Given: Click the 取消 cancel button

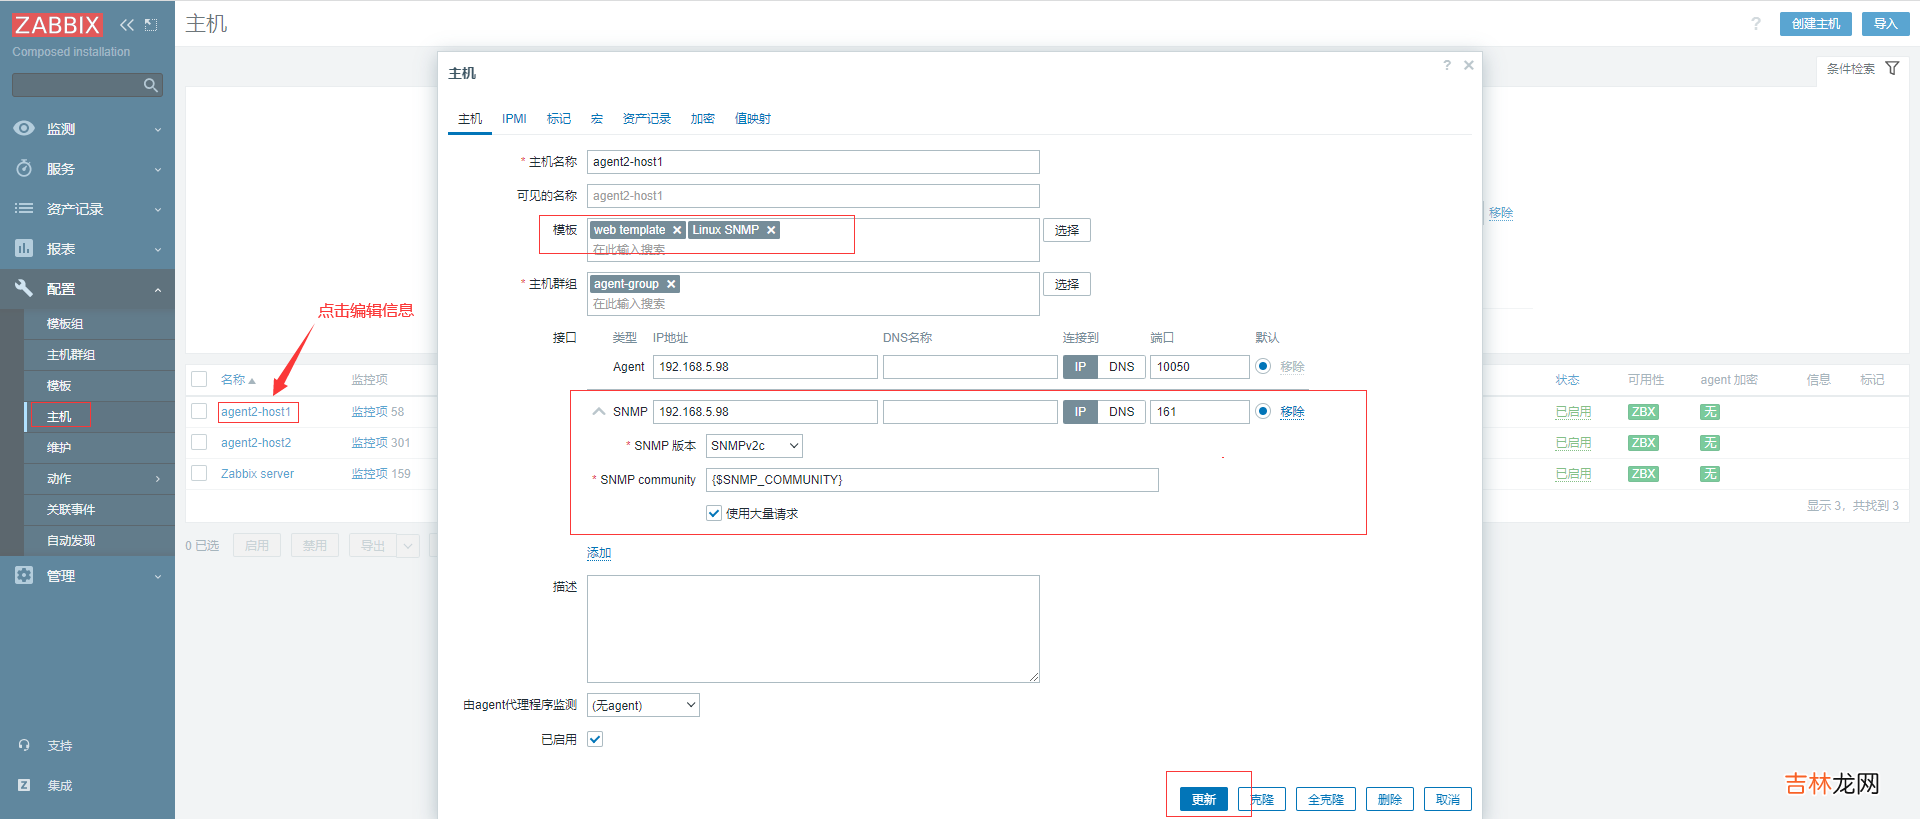Looking at the screenshot, I should tap(1447, 799).
